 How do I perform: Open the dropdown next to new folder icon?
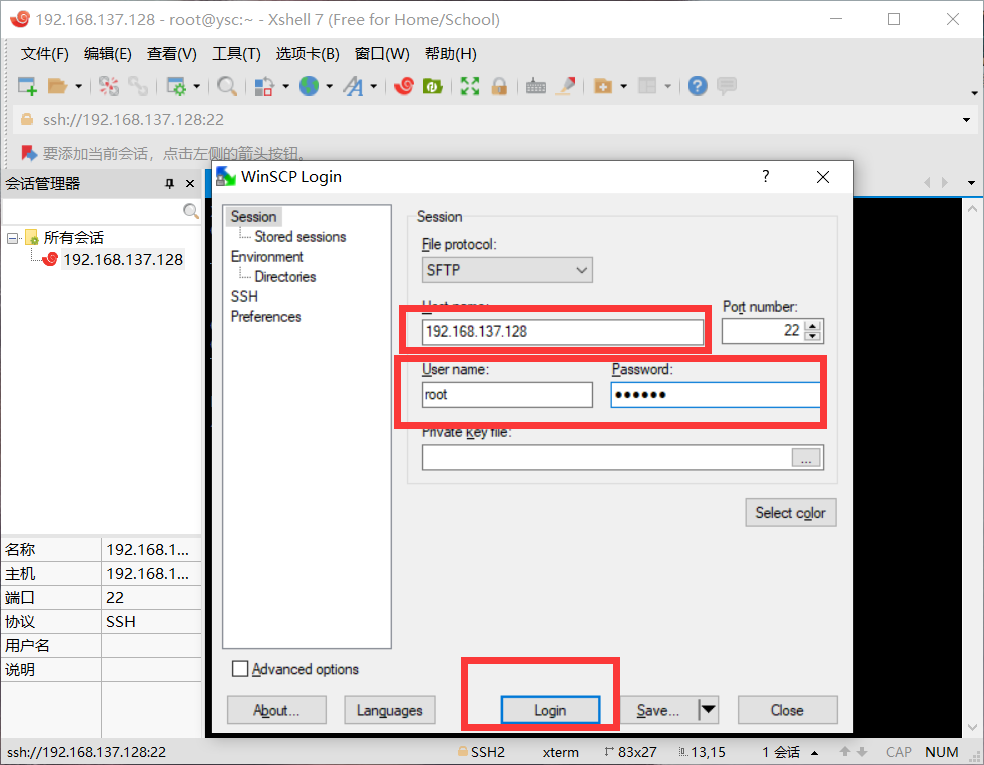pos(624,86)
